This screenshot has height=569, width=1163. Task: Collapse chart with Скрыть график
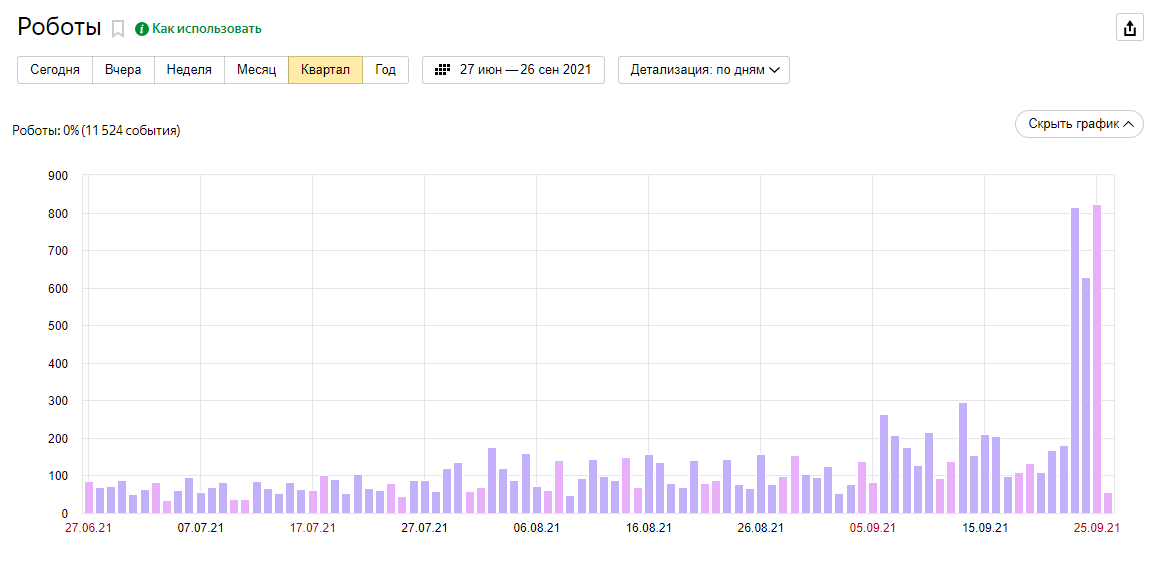[1079, 124]
